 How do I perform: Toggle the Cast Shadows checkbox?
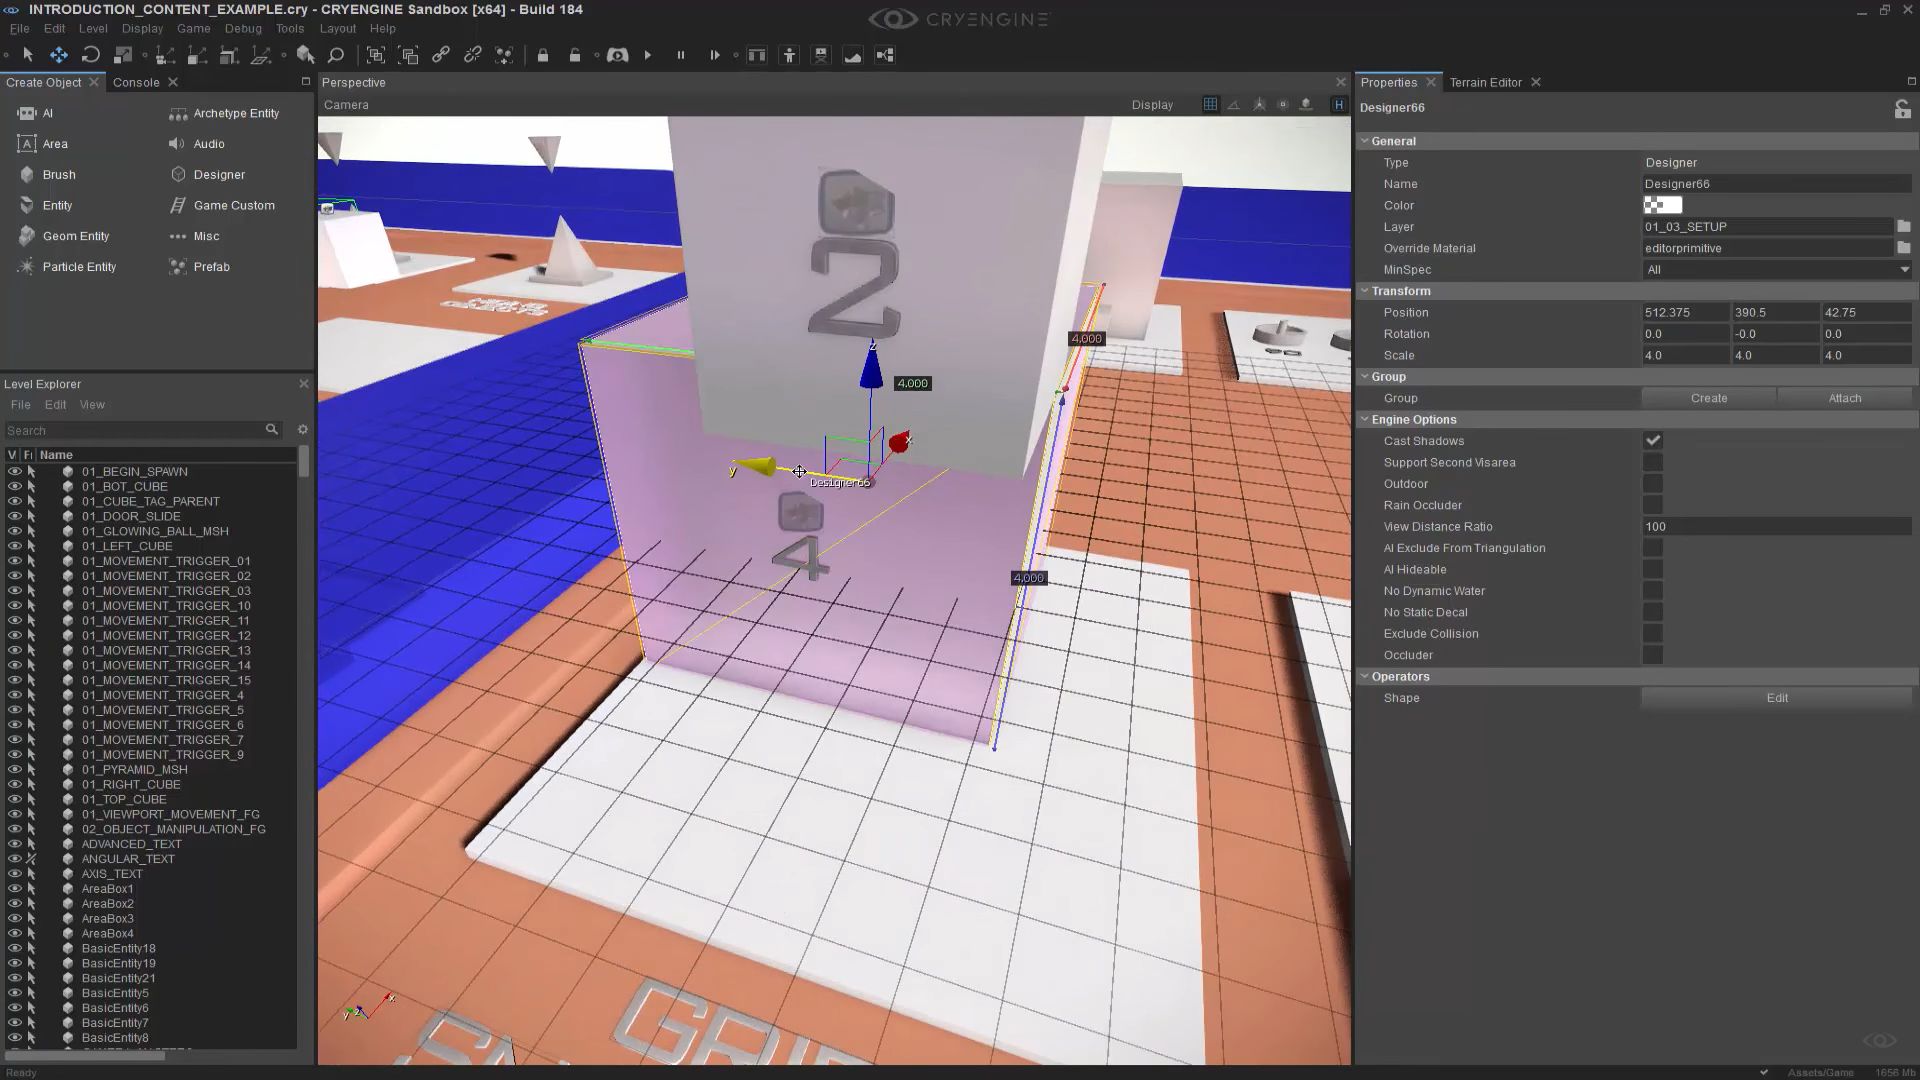tap(1653, 441)
